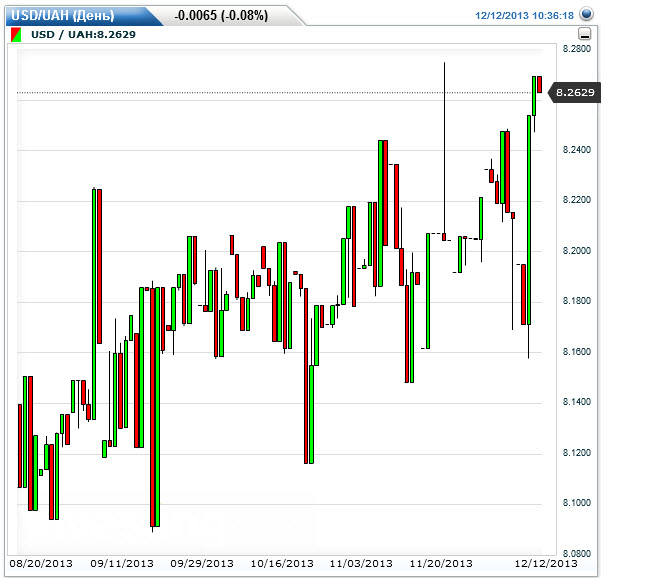The width and height of the screenshot is (649, 578).
Task: Click the 8.1000 price axis label
Action: pyautogui.click(x=577, y=503)
